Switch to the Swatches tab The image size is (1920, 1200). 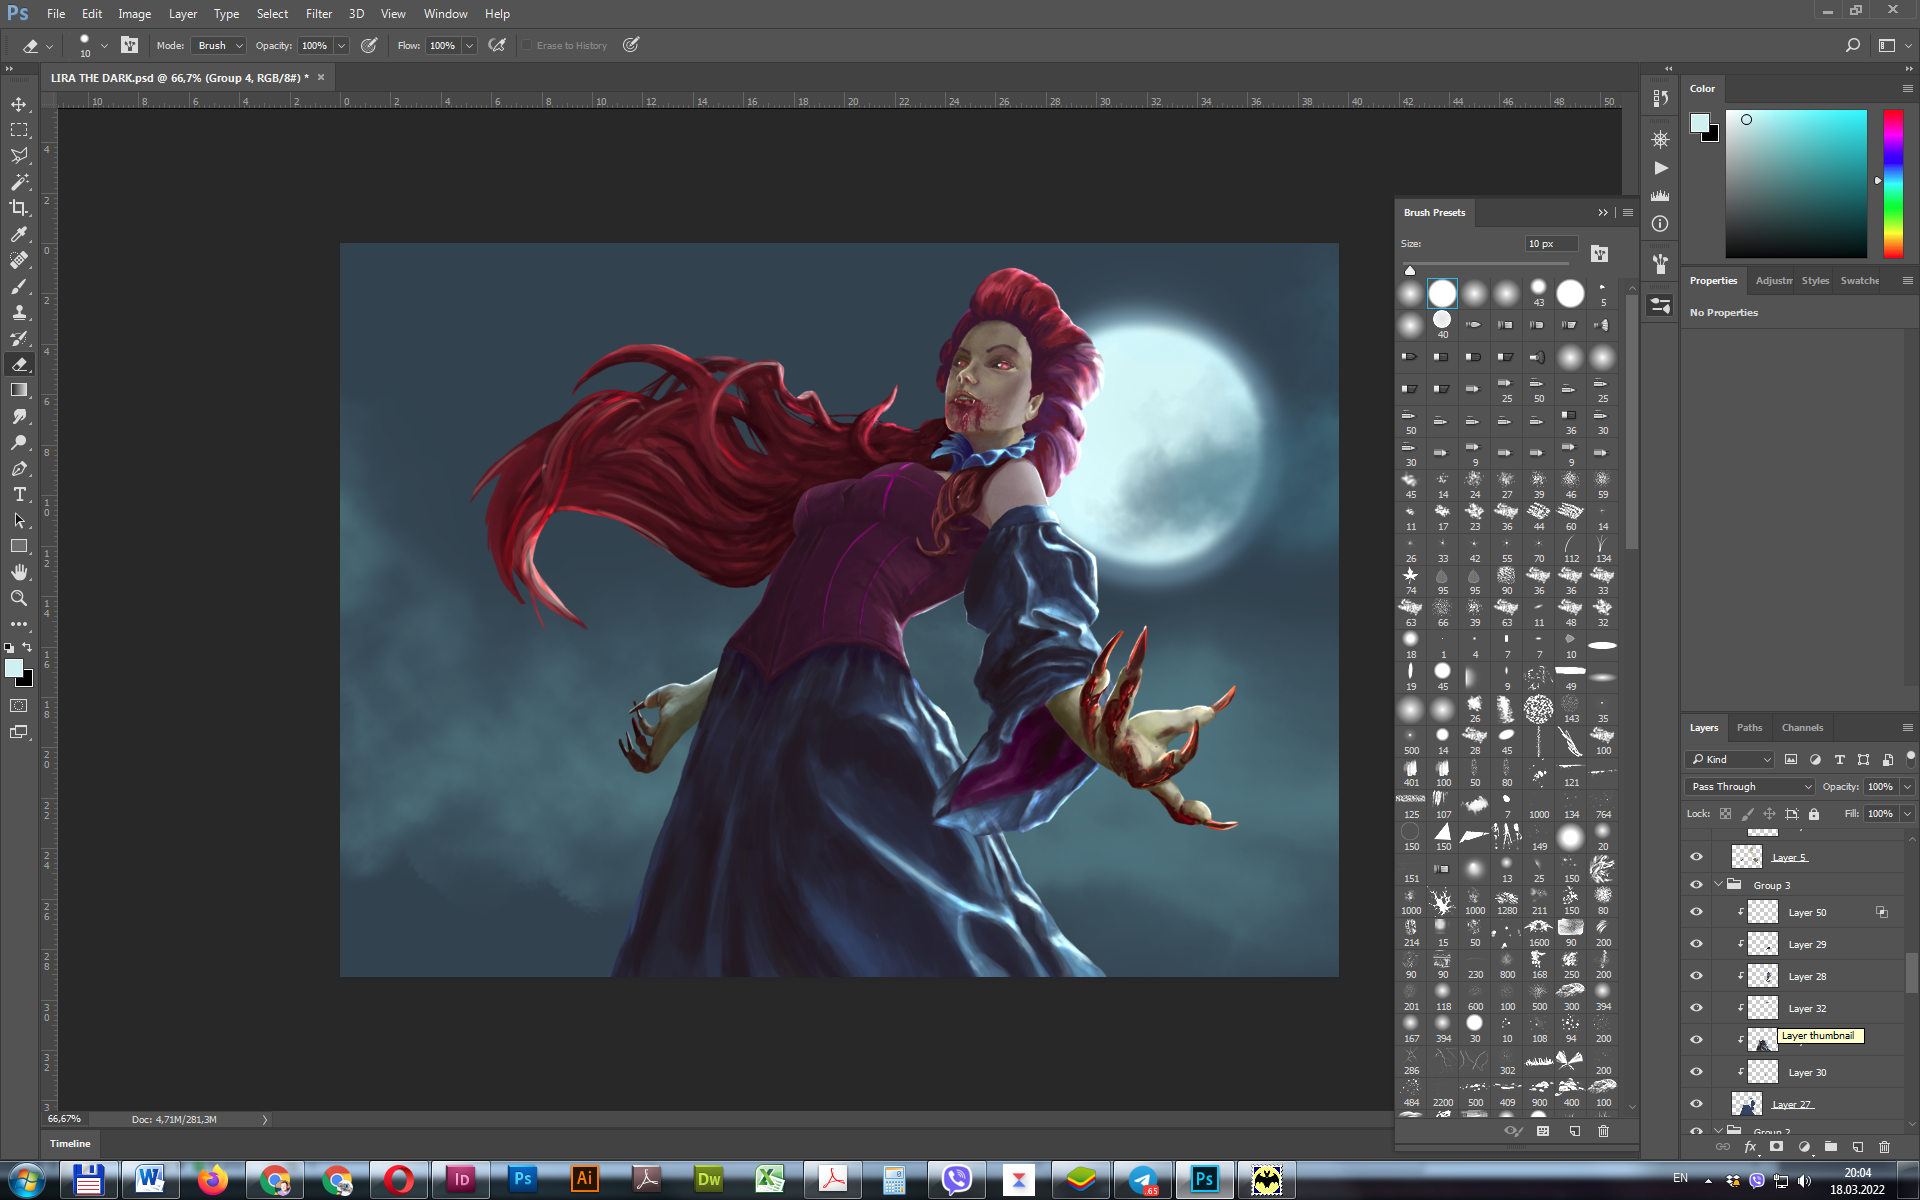pyautogui.click(x=1859, y=281)
